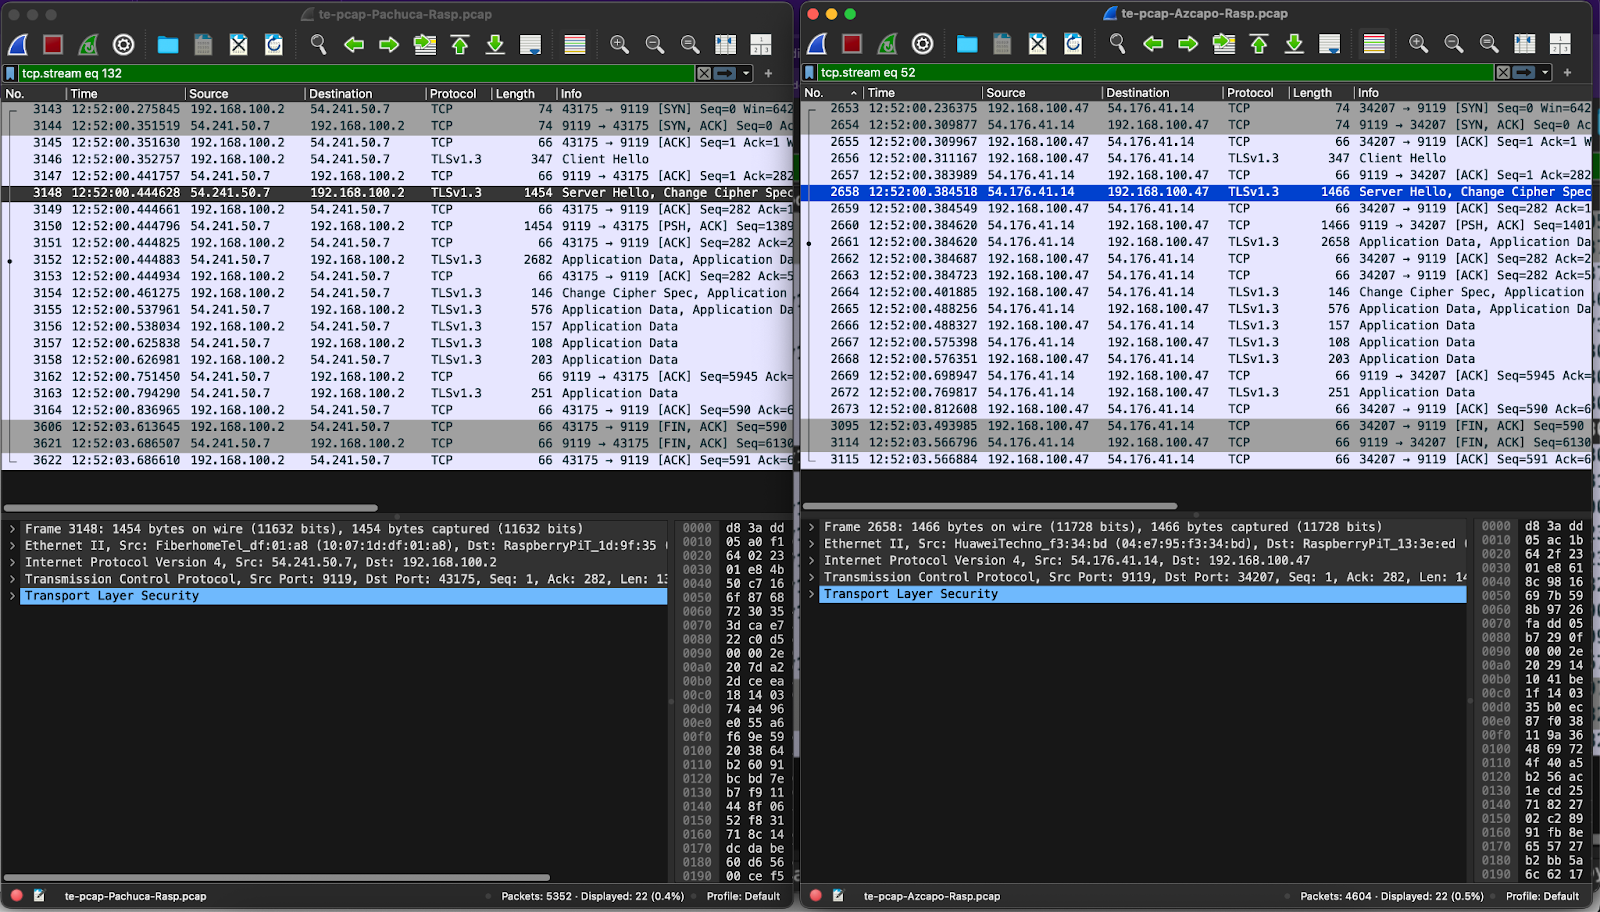Sort by Protocol column in Pachuca window
1600x912 pixels.
pos(453,94)
